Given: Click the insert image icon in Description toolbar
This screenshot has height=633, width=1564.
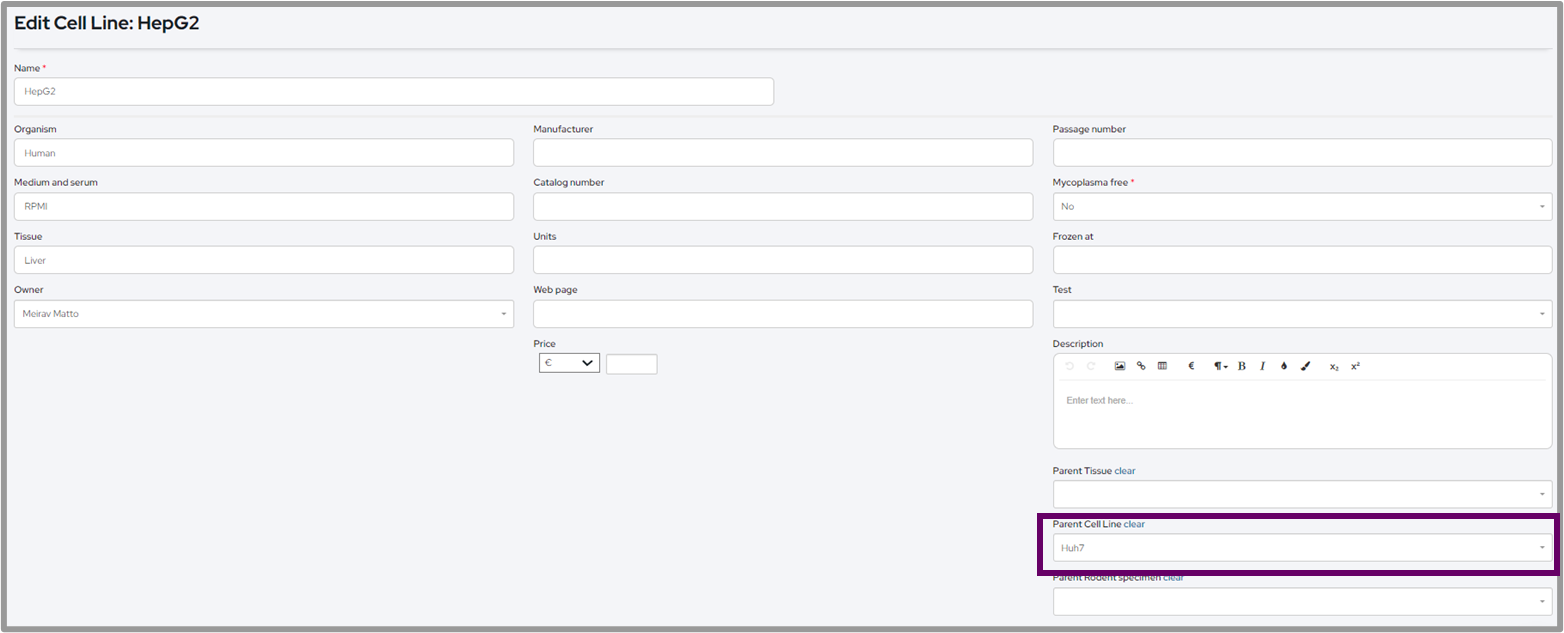Looking at the screenshot, I should [x=1120, y=366].
